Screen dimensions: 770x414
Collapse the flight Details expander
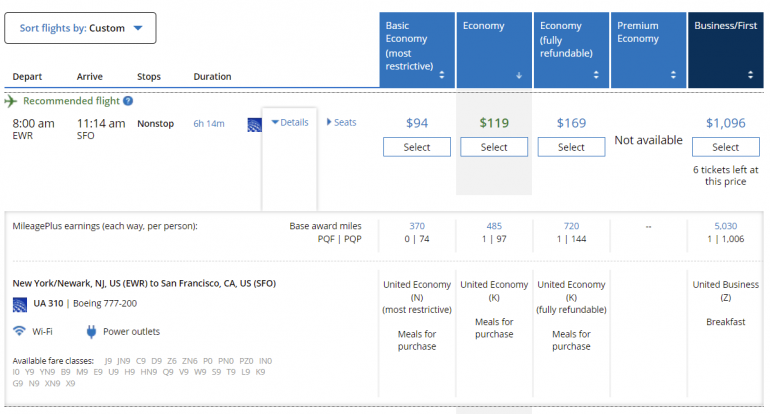290,123
